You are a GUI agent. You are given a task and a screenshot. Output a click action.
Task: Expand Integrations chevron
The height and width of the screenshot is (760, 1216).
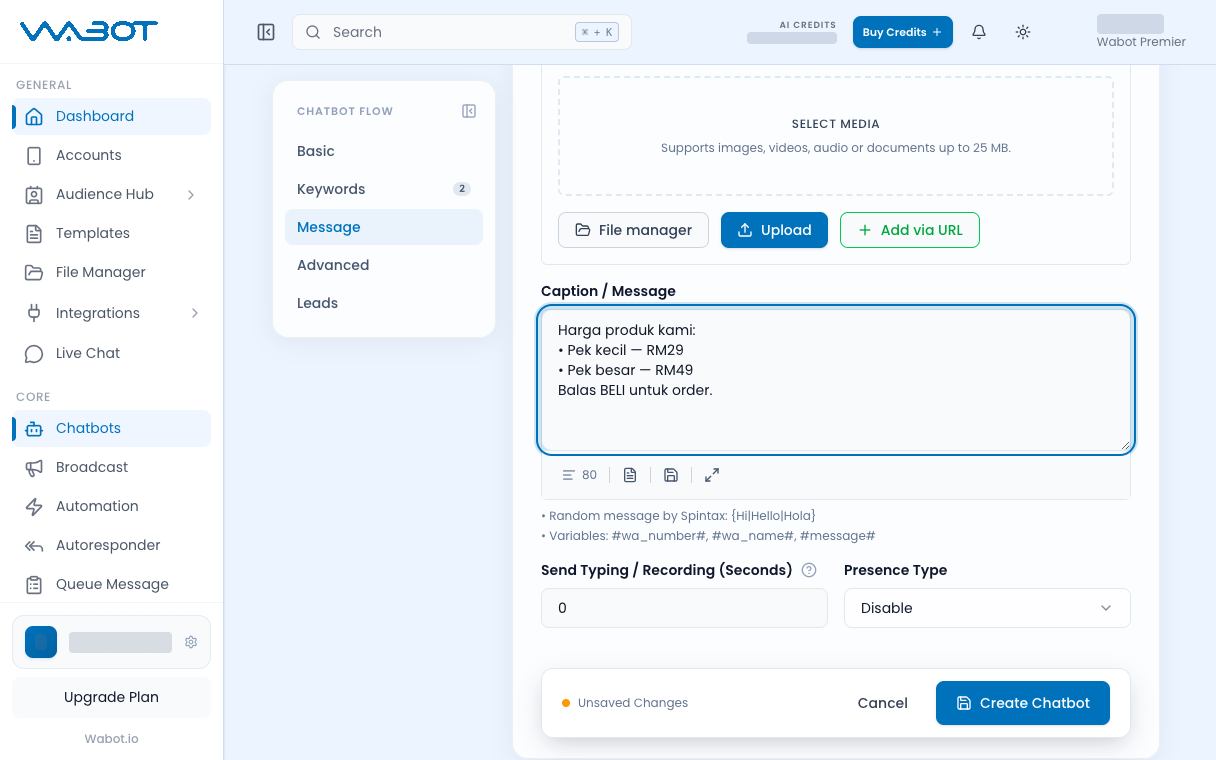pyautogui.click(x=194, y=313)
